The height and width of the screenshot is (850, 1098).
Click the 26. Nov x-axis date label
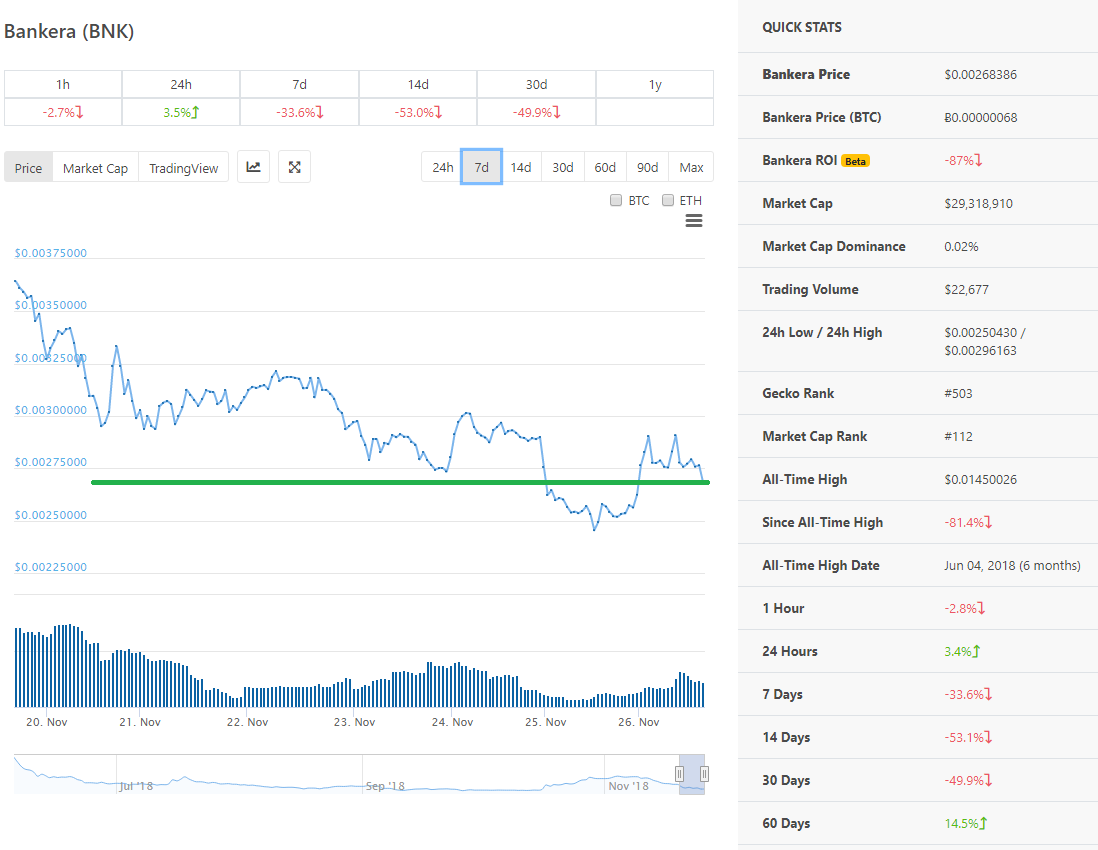click(x=639, y=722)
